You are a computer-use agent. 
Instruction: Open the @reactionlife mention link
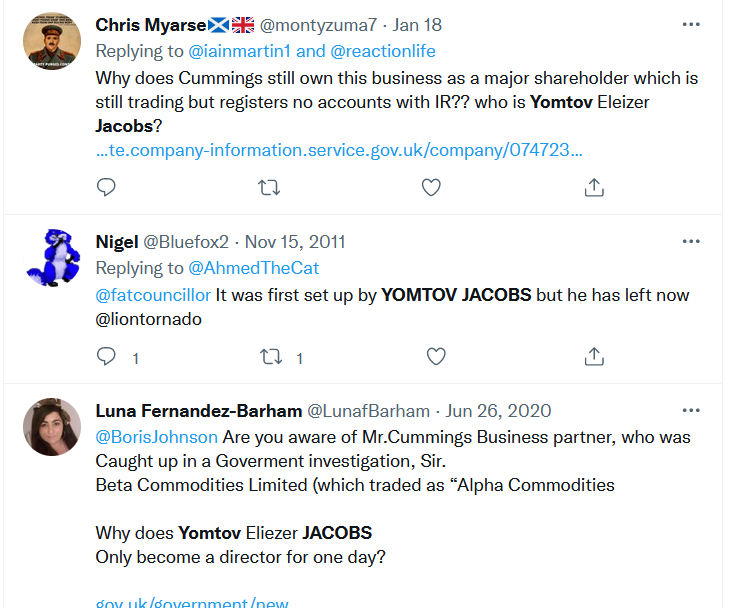[382, 51]
